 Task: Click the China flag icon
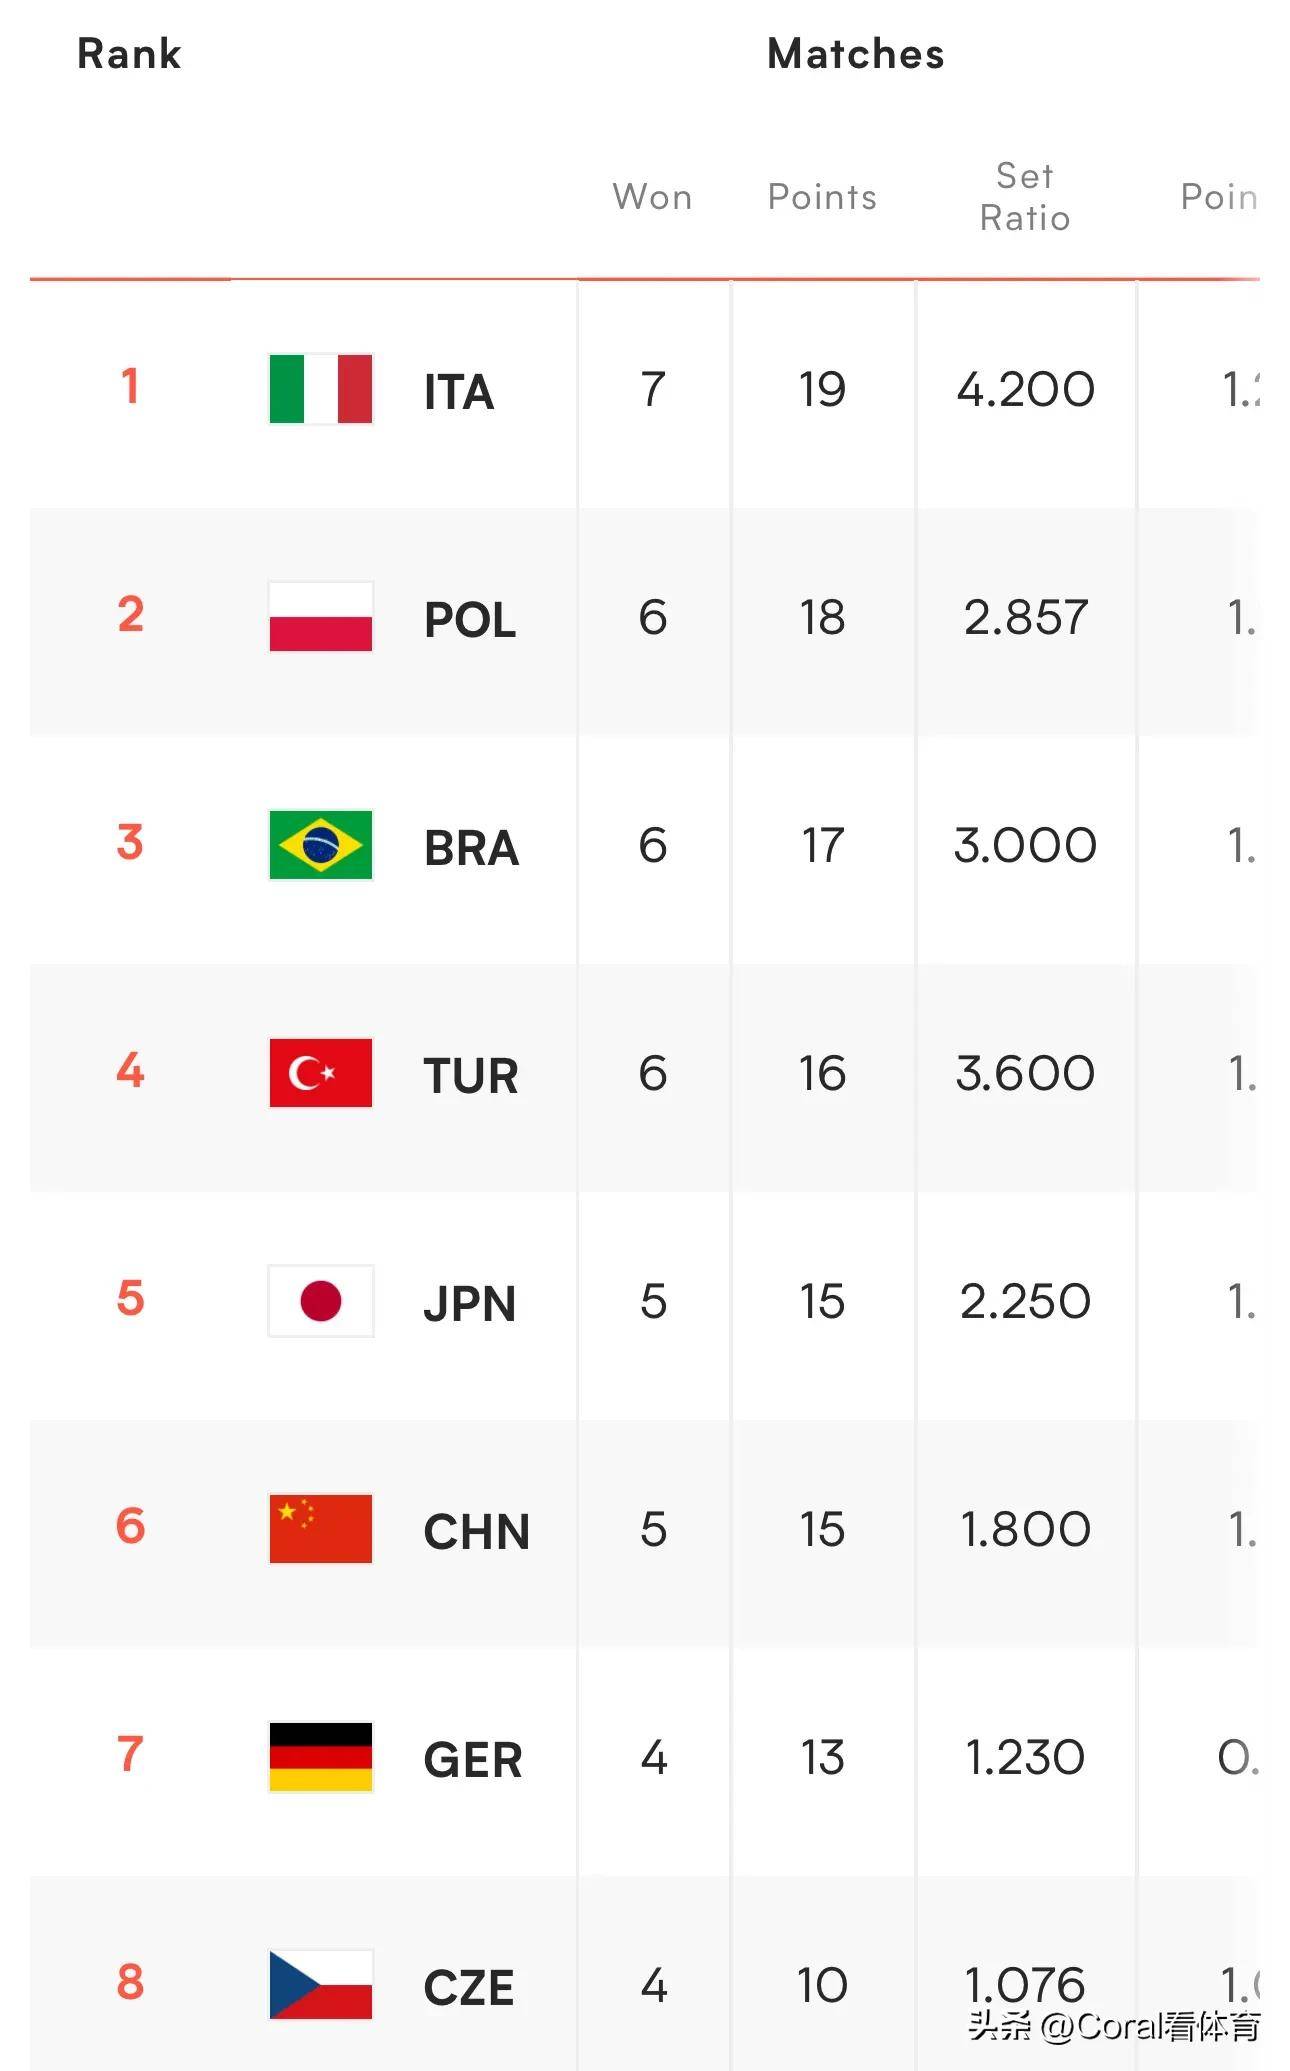pyautogui.click(x=321, y=1529)
